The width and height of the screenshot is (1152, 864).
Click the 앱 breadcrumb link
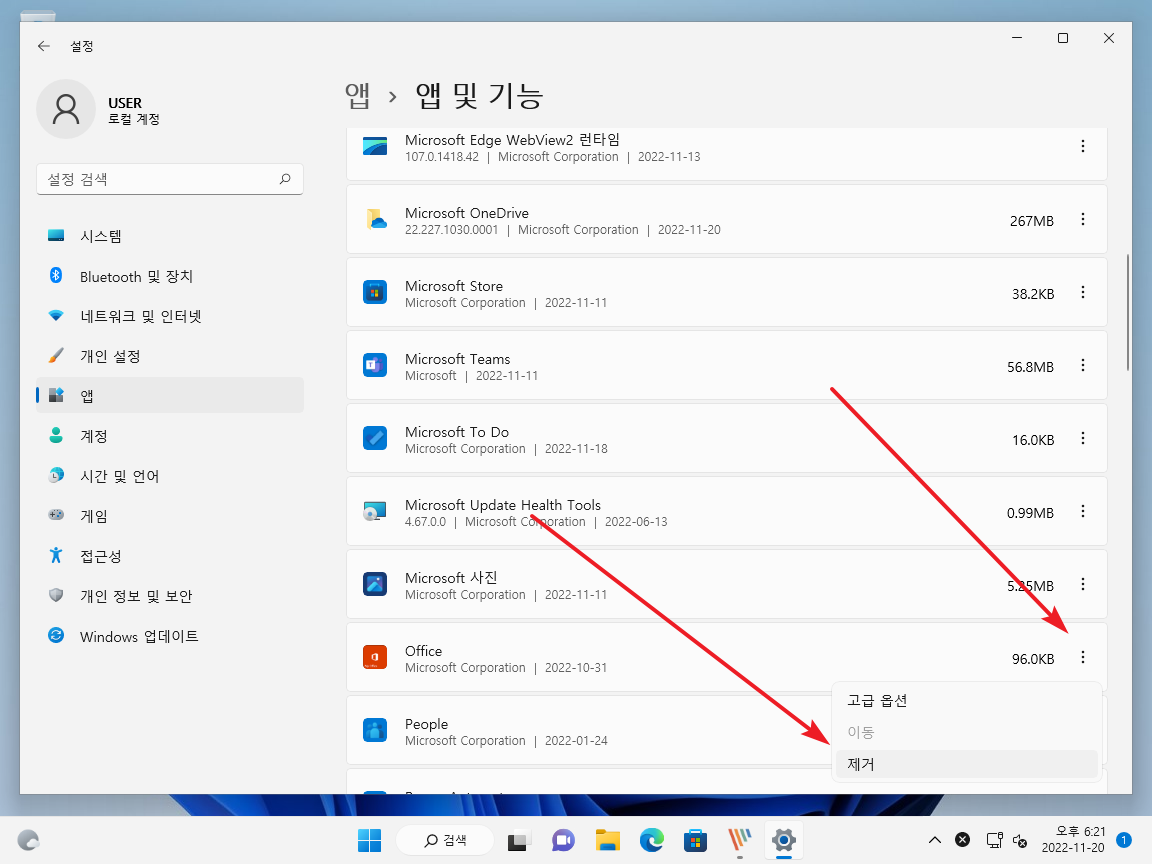pos(358,96)
